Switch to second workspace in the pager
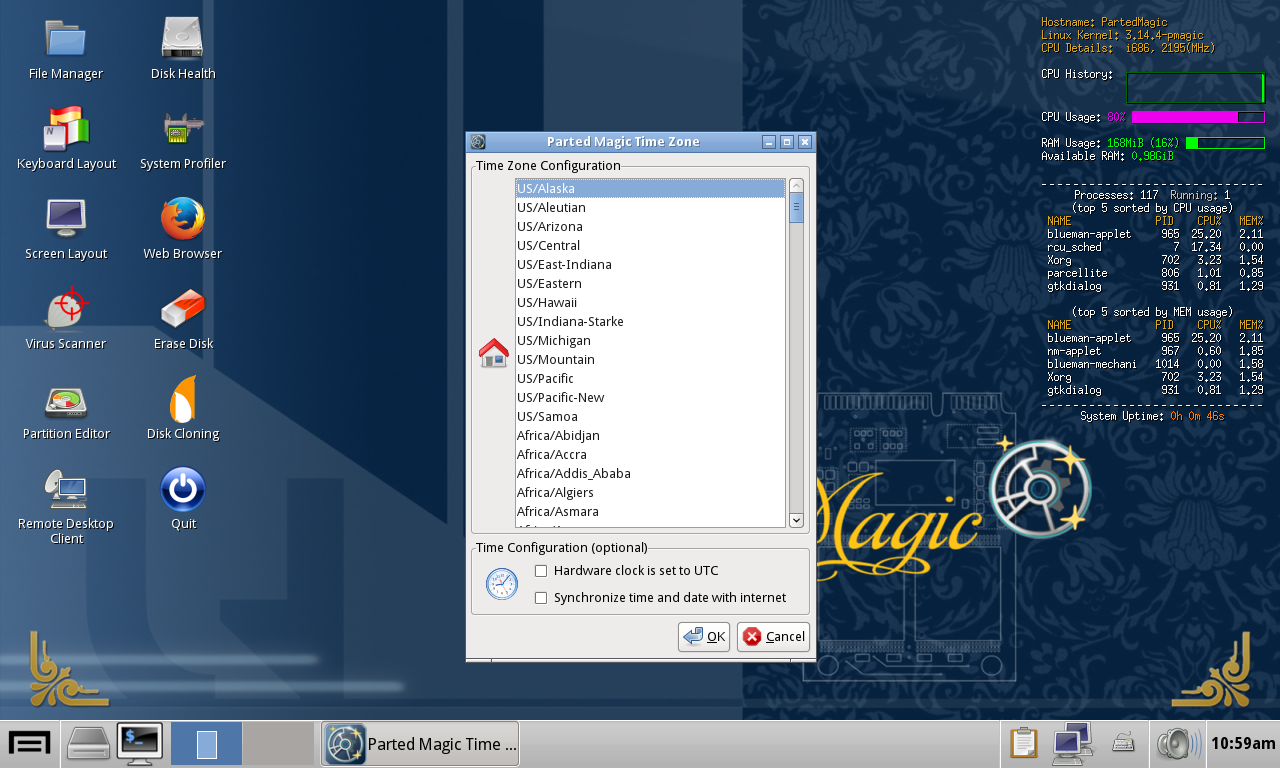 (279, 744)
